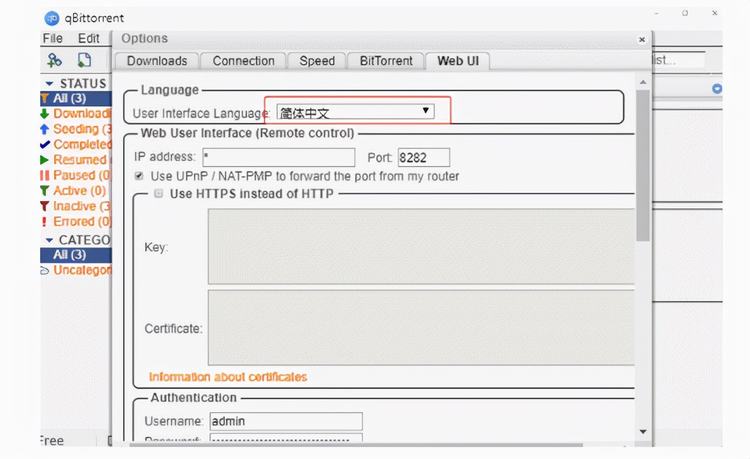750x459 pixels.
Task: Close the Options dialog
Action: pyautogui.click(x=642, y=40)
